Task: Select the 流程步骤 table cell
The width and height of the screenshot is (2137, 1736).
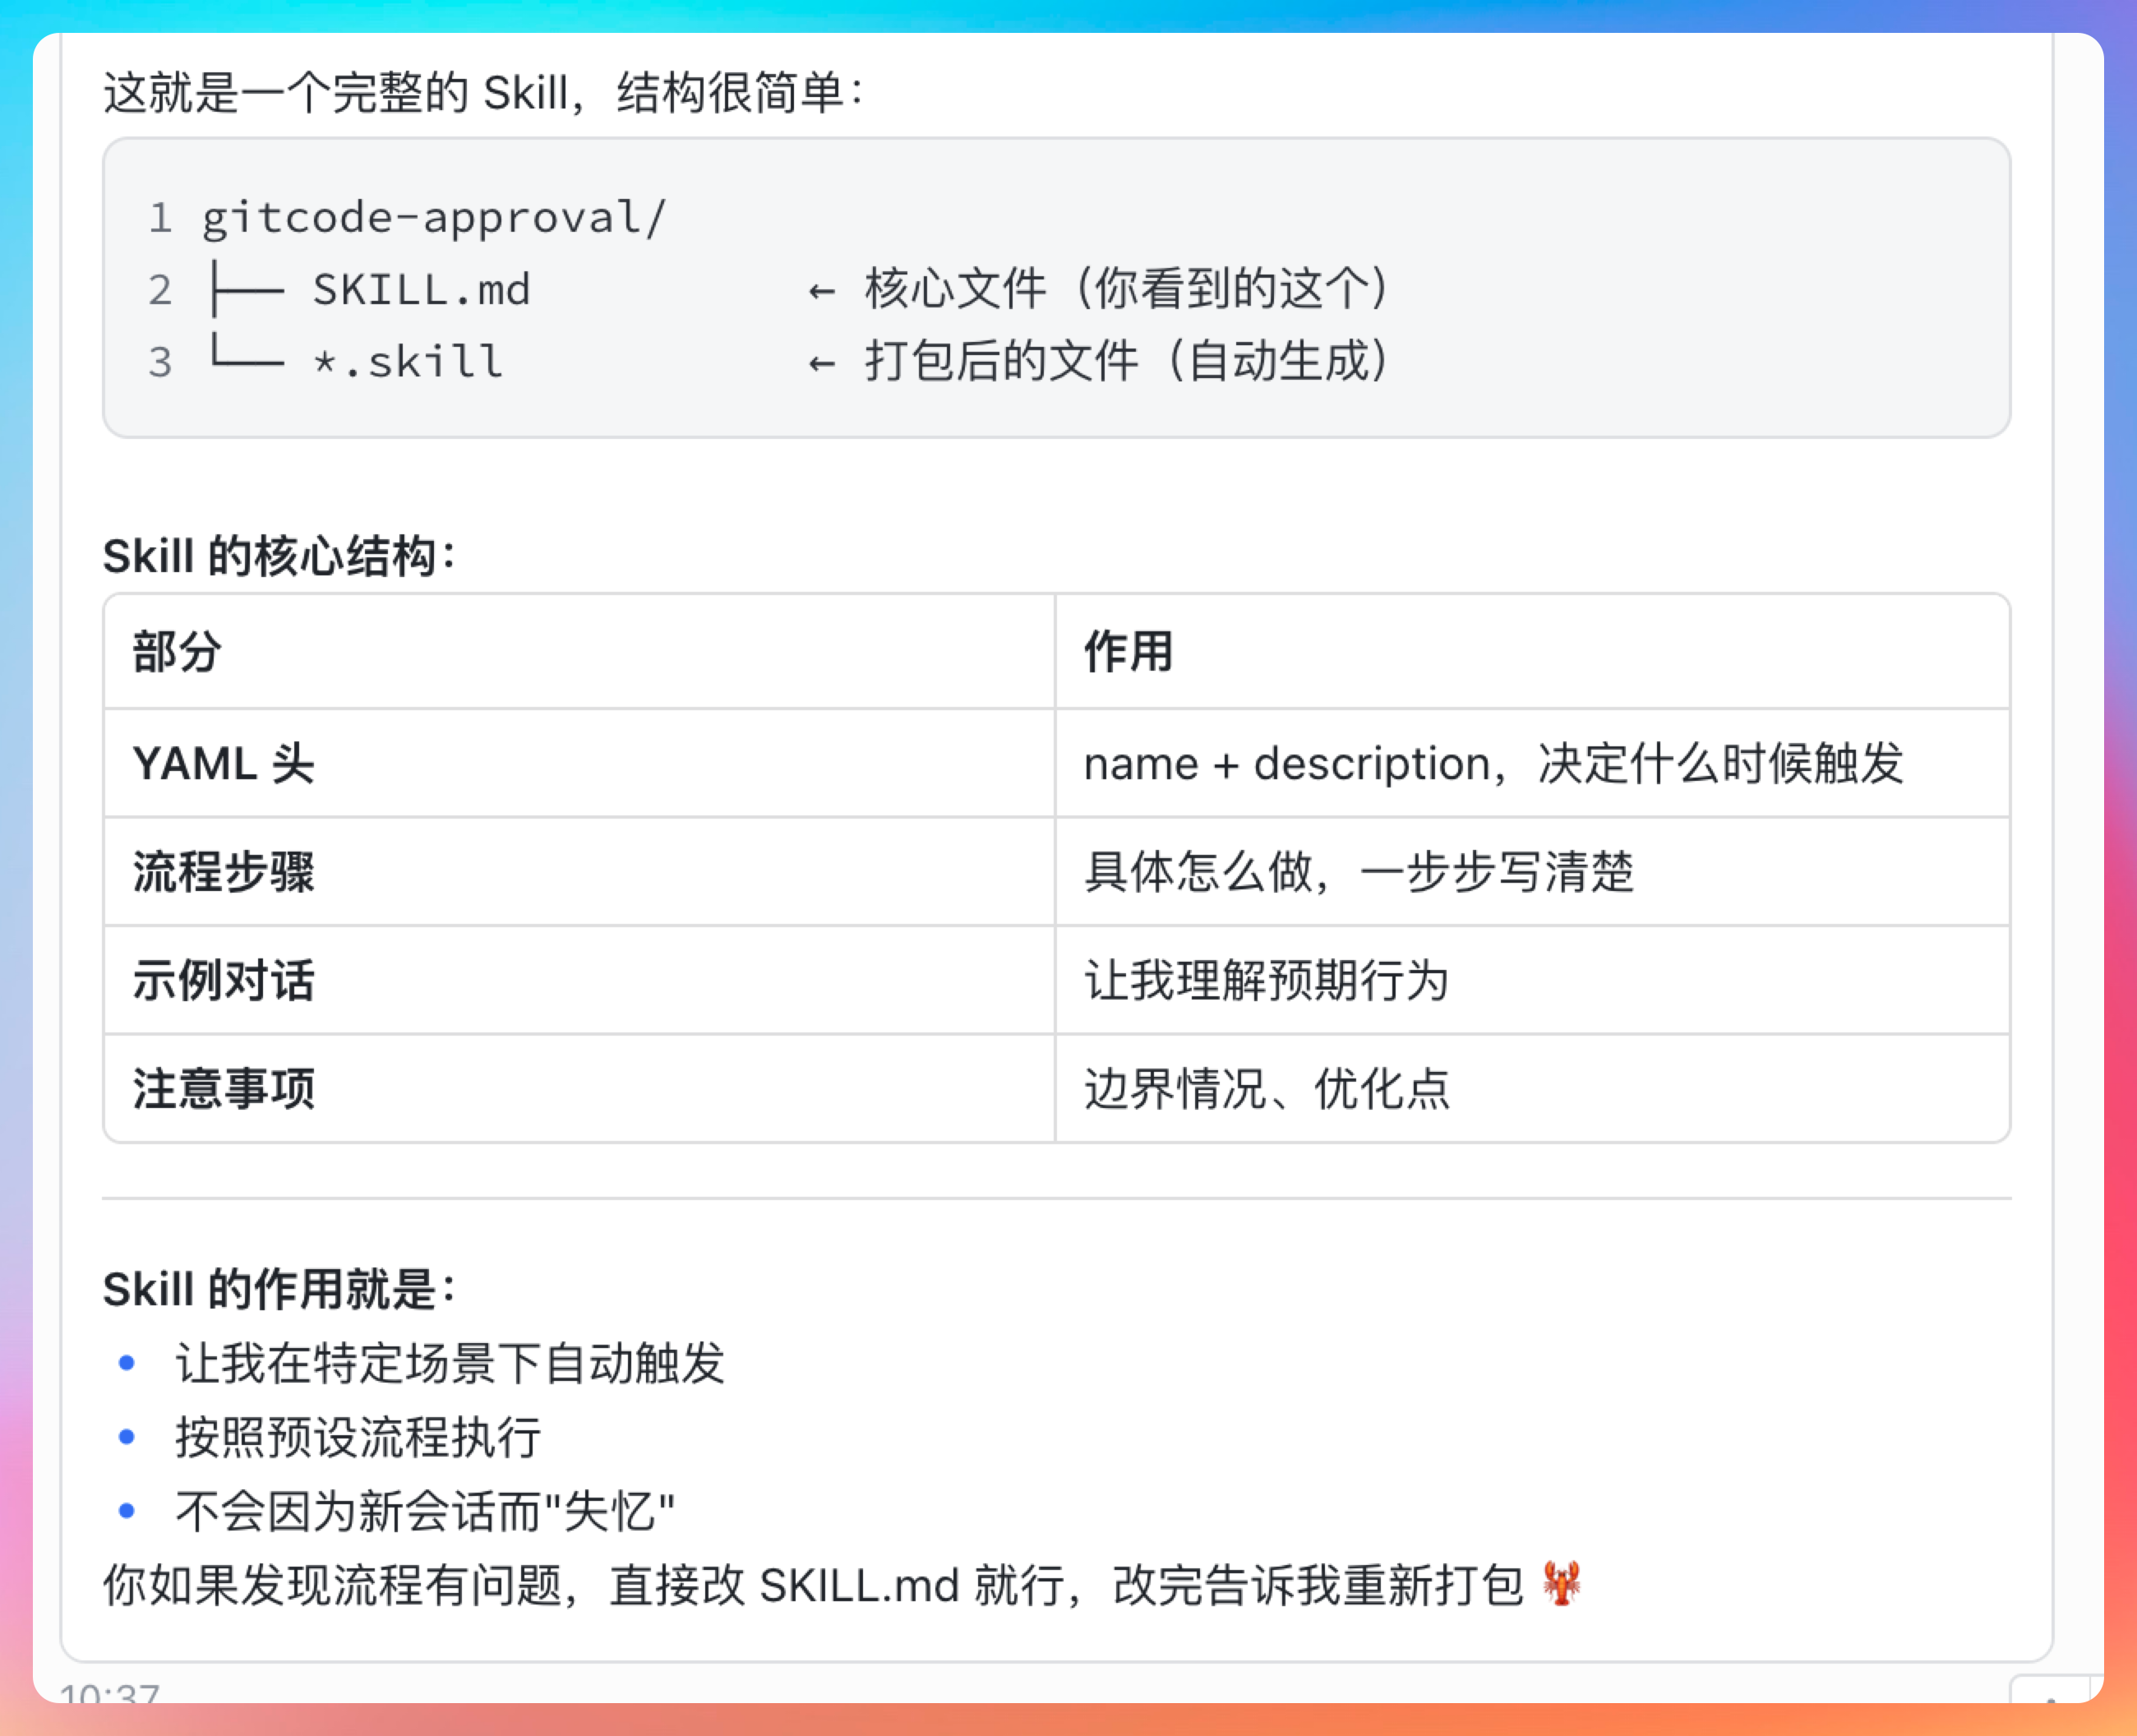Action: (223, 872)
